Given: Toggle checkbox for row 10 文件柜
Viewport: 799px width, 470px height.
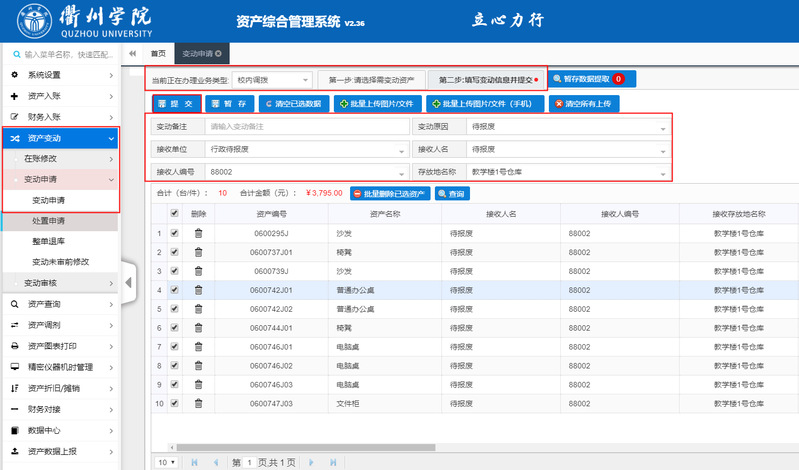Looking at the screenshot, I should 174,403.
